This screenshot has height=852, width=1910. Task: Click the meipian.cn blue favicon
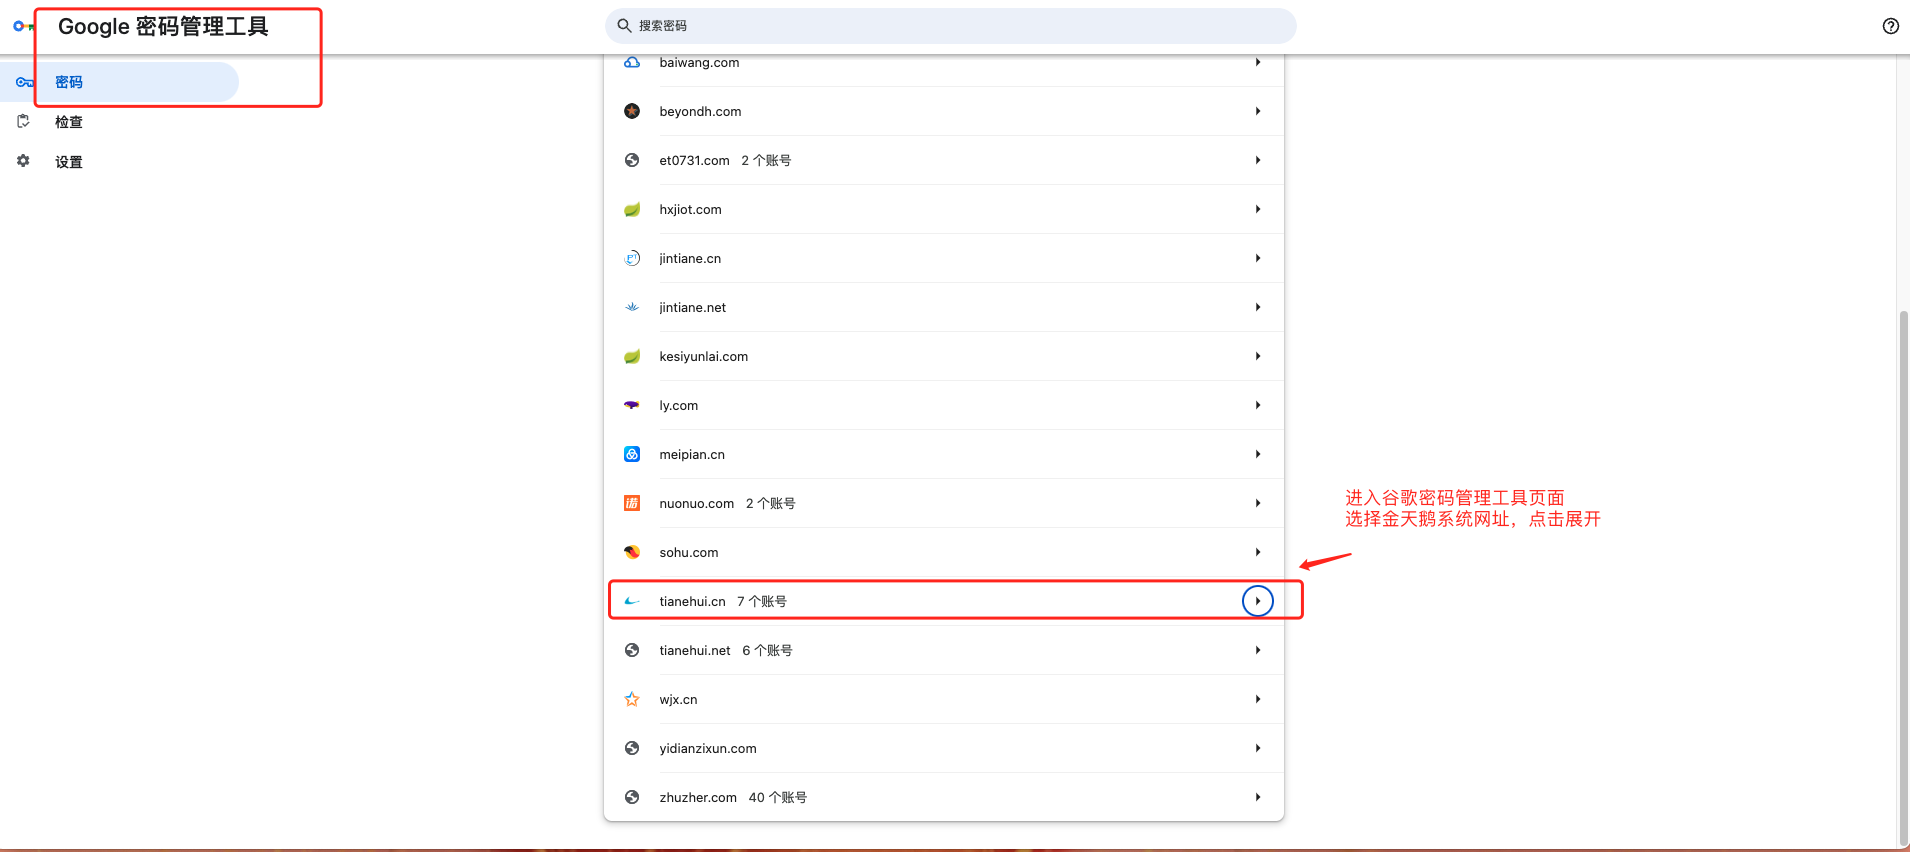point(632,454)
